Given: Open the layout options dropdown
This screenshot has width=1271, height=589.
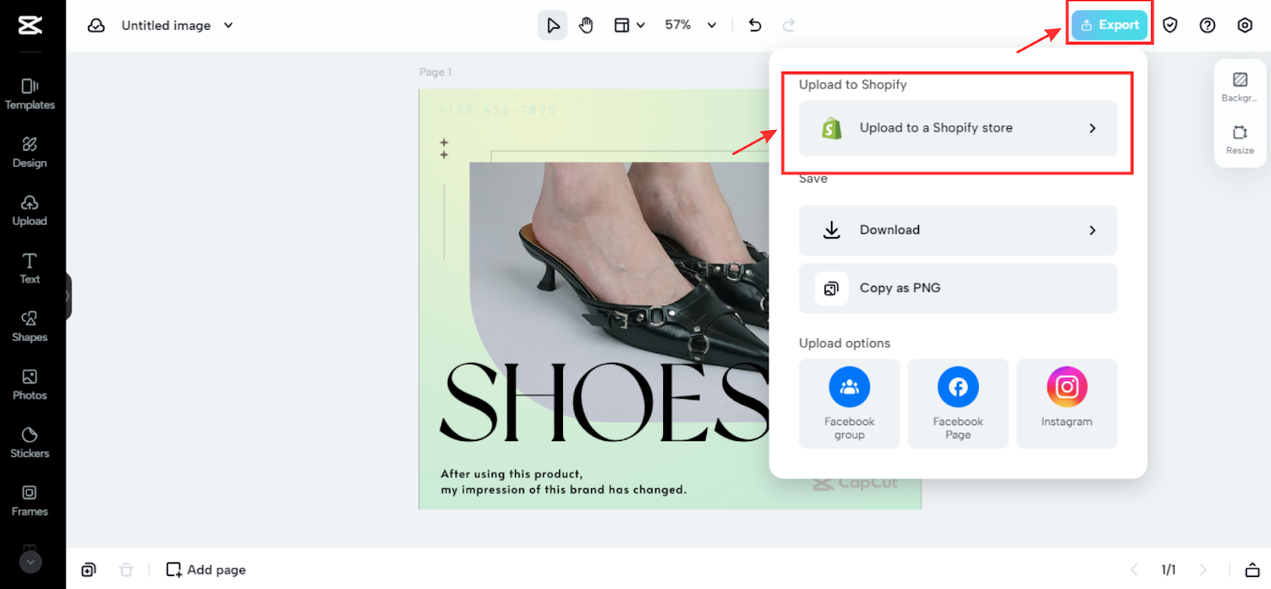Looking at the screenshot, I should coord(629,25).
